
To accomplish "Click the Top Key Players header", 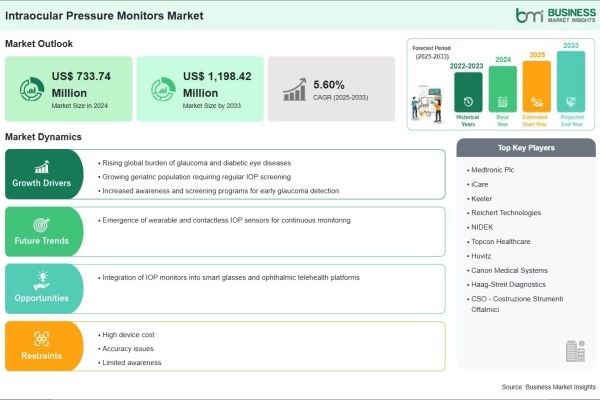I will (526, 148).
